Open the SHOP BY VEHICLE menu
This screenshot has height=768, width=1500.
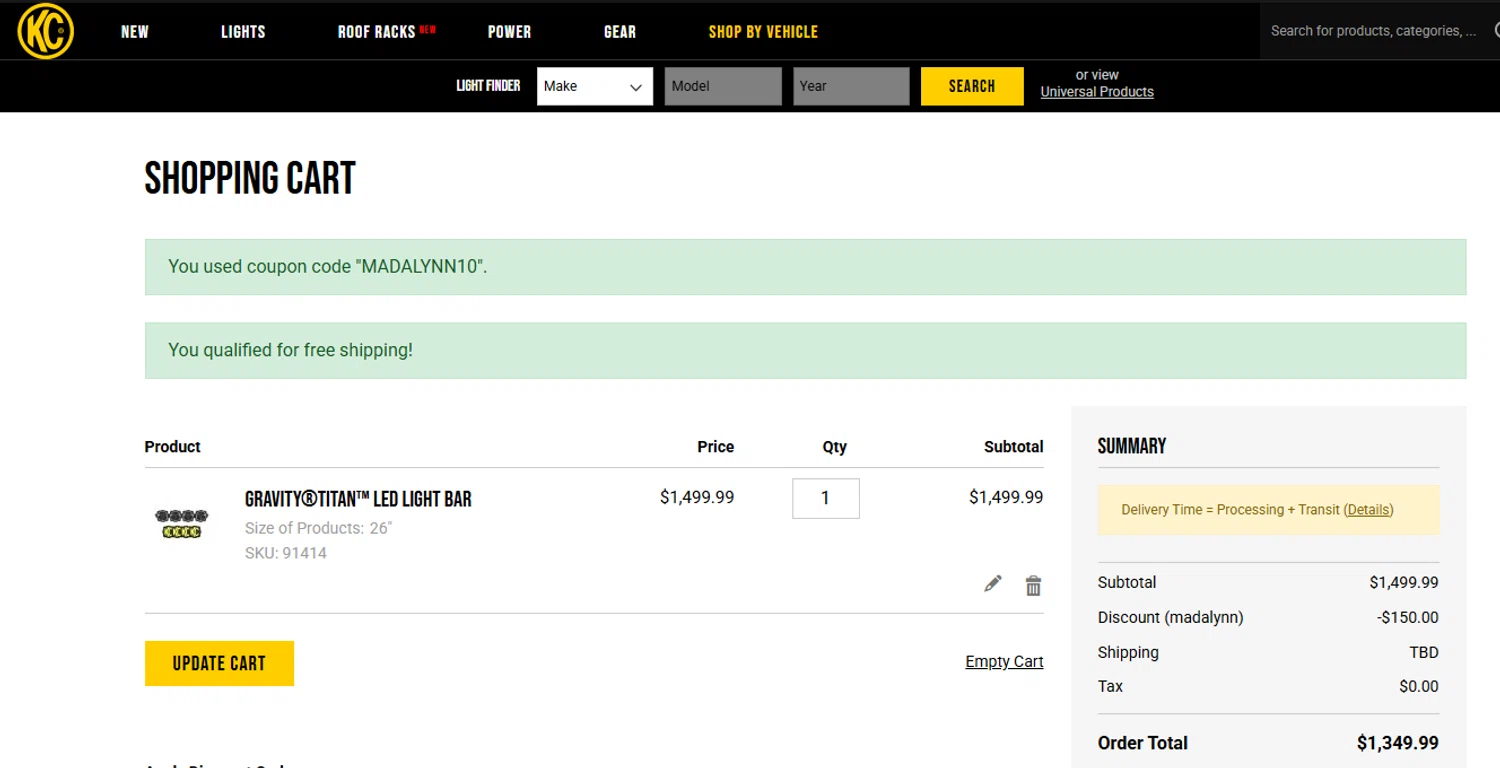pos(763,32)
